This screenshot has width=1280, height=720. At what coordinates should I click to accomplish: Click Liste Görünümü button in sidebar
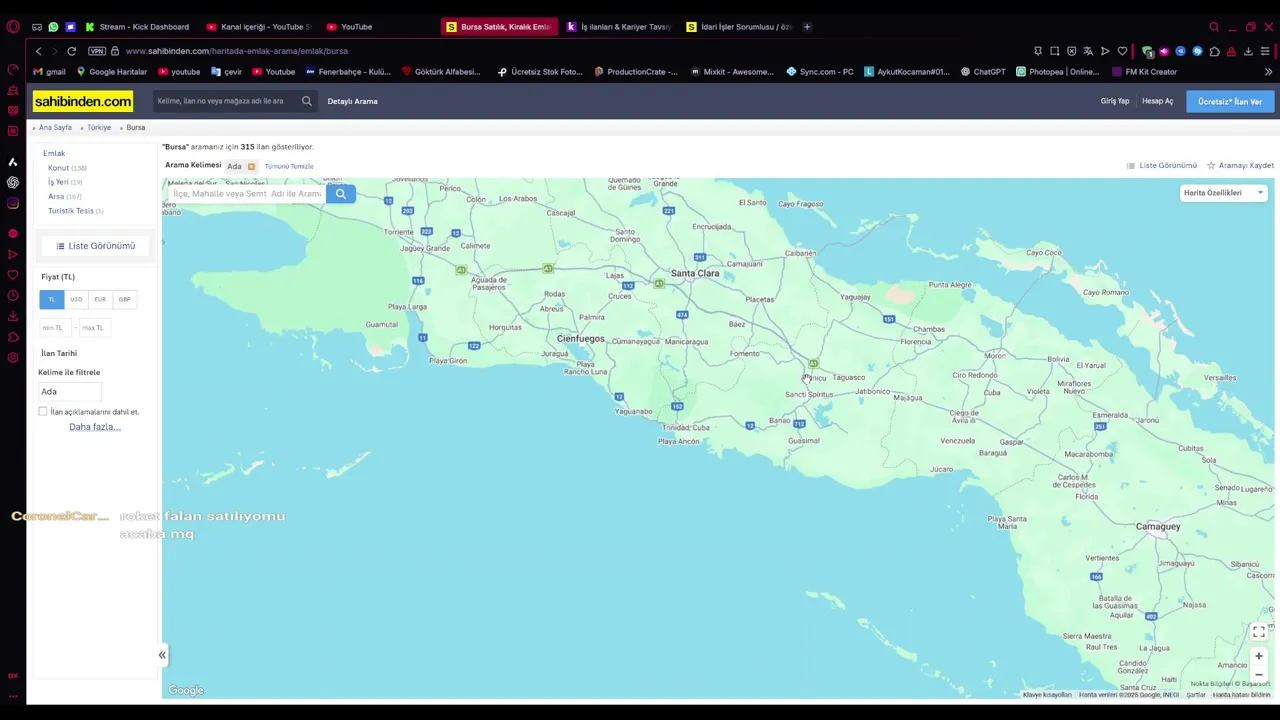96,246
